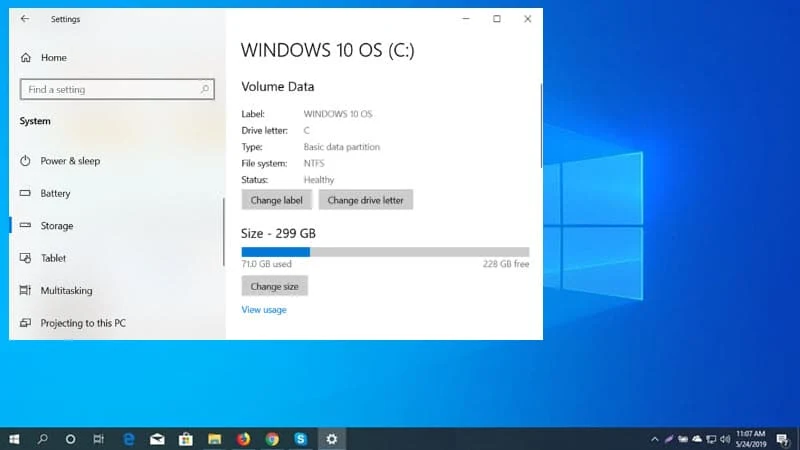Image resolution: width=800 pixels, height=450 pixels.
Task: Open the Windows Start menu
Action: [x=14, y=439]
